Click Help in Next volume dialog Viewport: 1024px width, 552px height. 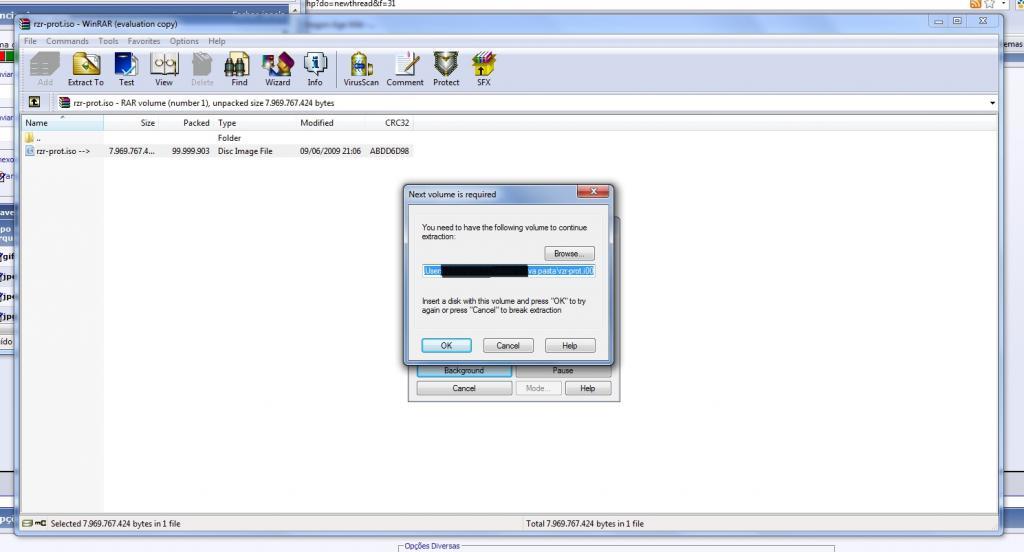[569, 346]
